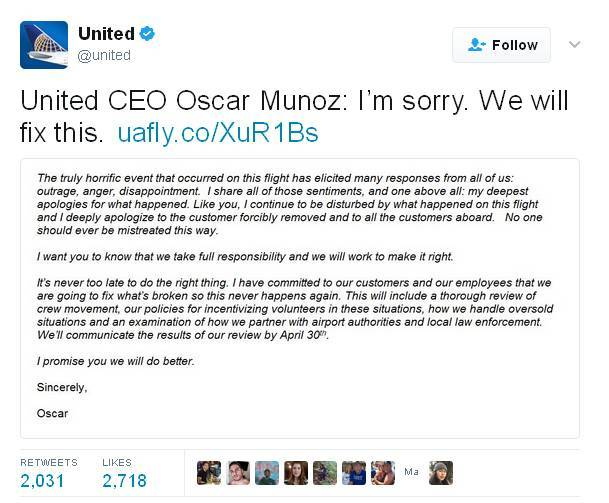
Task: Click the United display name
Action: pyautogui.click(x=106, y=34)
